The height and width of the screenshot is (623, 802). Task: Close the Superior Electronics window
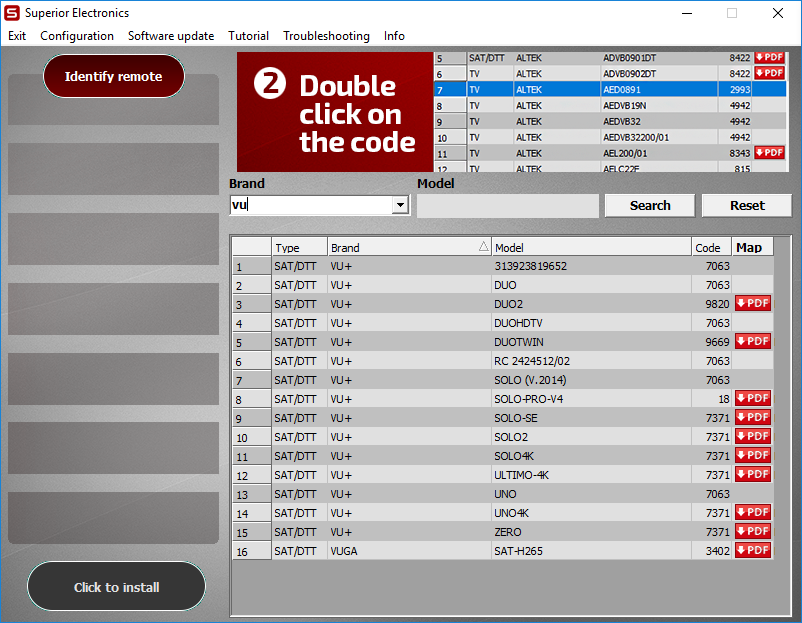pyautogui.click(x=777, y=13)
